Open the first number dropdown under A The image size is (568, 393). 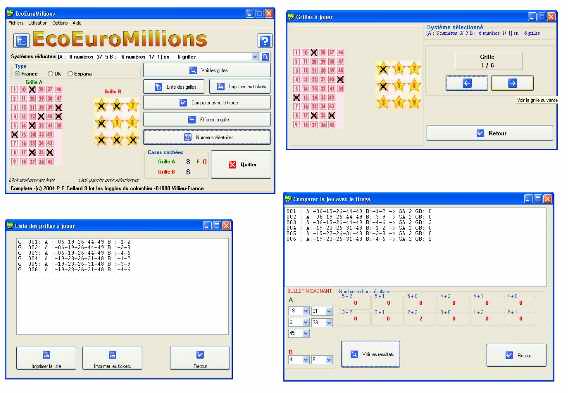pyautogui.click(x=306, y=311)
